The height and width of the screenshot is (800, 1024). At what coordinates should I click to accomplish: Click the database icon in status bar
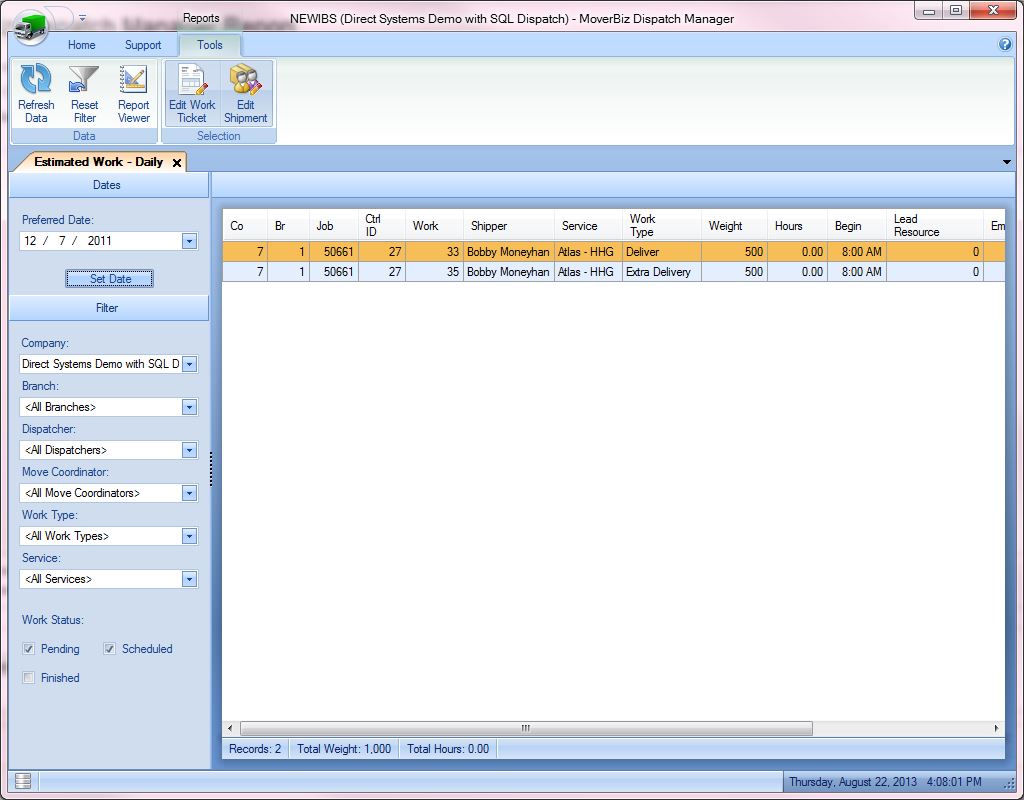point(23,781)
